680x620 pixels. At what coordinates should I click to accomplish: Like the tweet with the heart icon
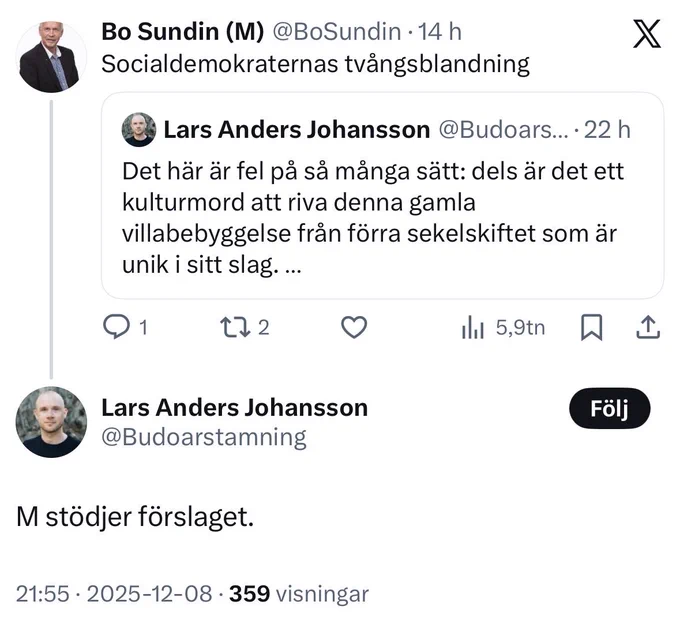click(x=354, y=327)
